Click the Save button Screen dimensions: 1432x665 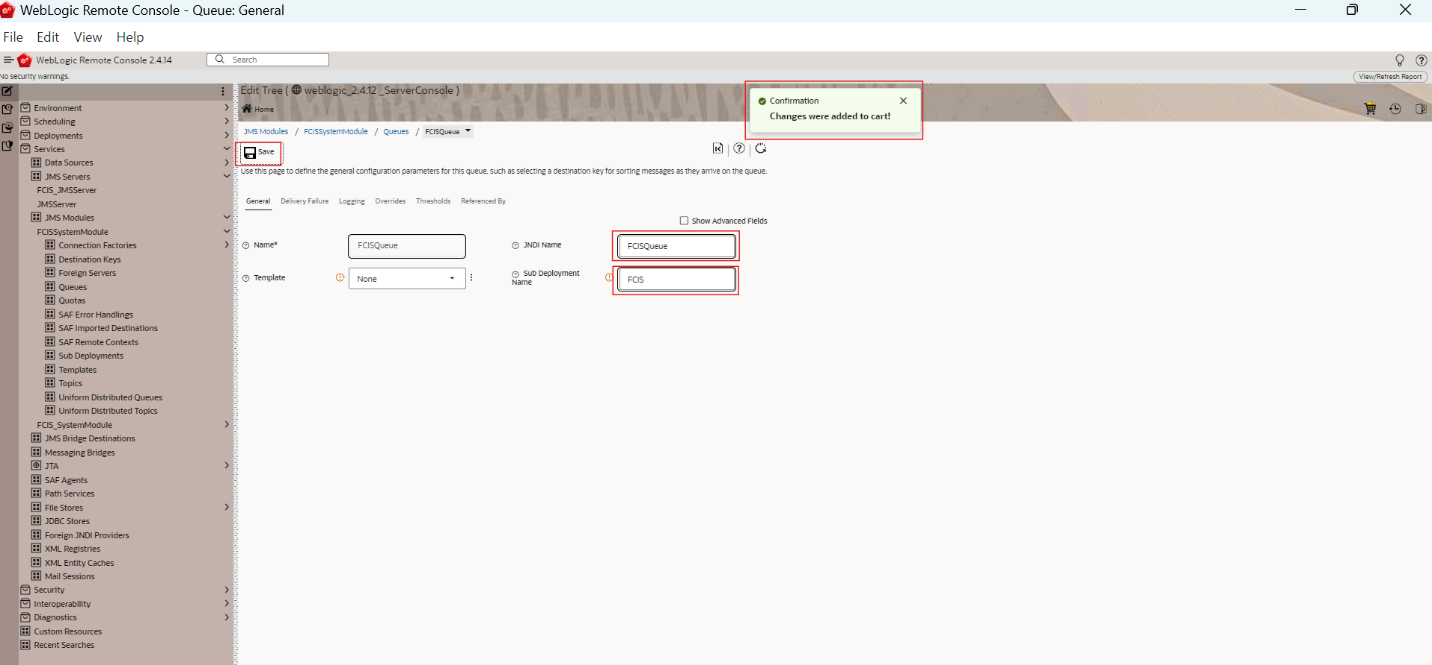tap(259, 152)
